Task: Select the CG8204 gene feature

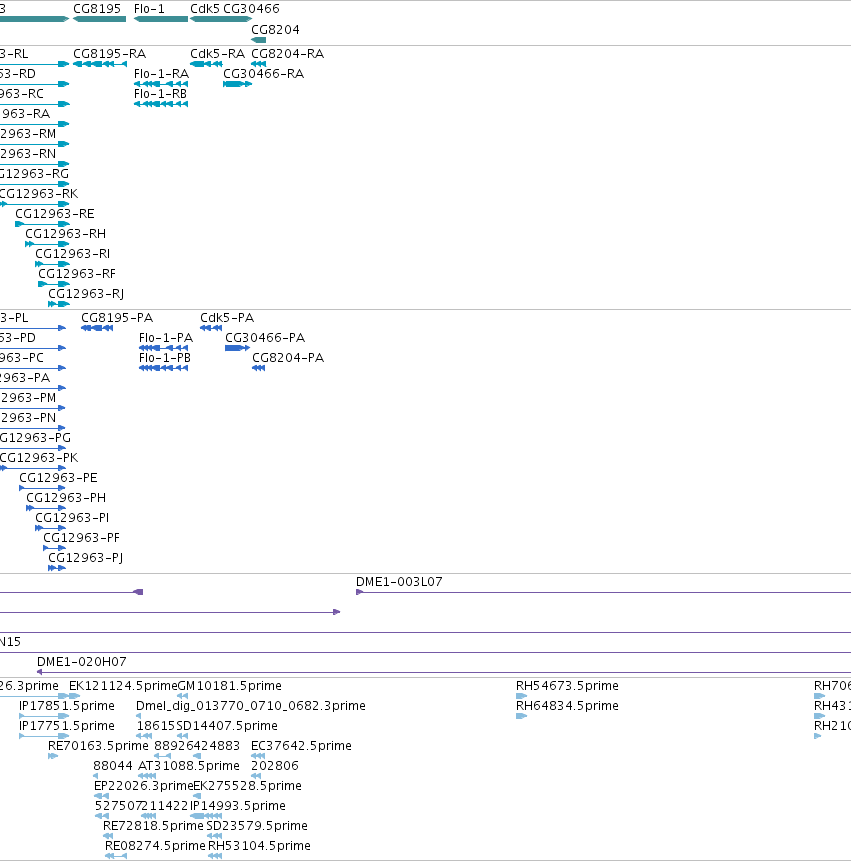Action: [259, 40]
